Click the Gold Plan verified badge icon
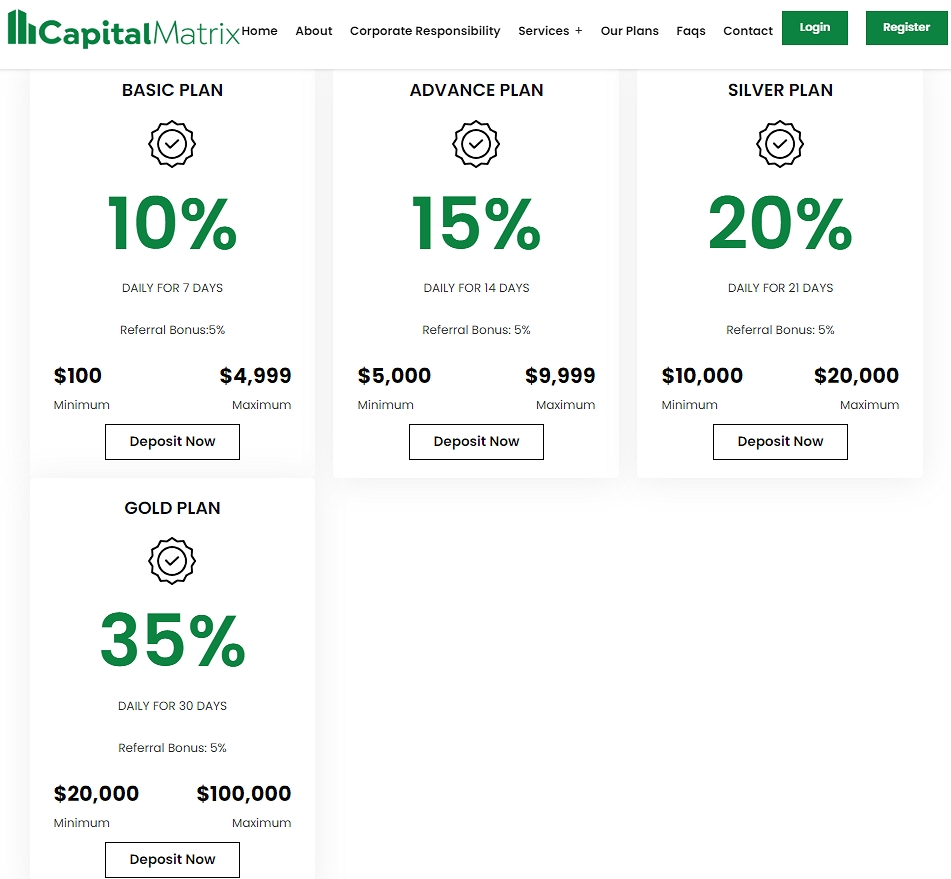The image size is (951, 879). (x=172, y=562)
